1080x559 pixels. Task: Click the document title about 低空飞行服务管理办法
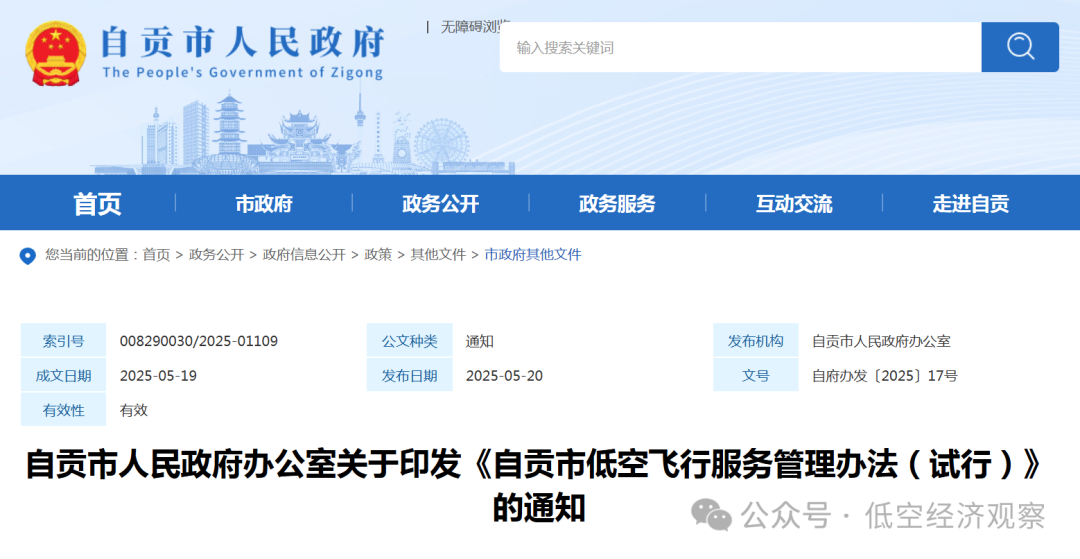[537, 486]
